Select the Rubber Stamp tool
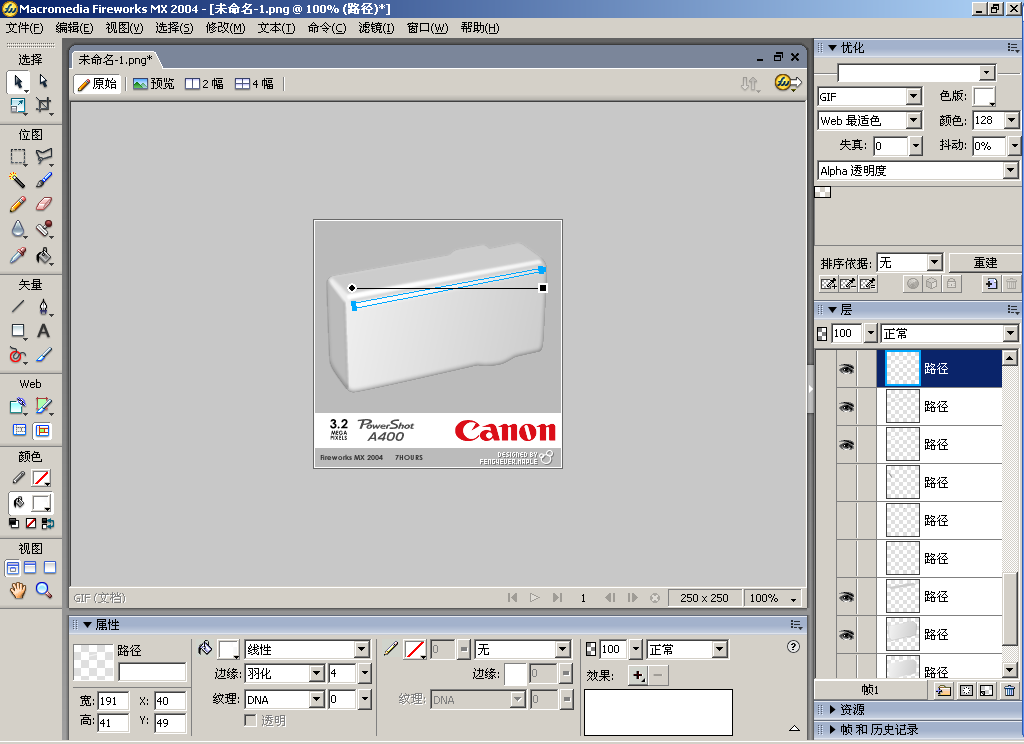 (x=44, y=229)
